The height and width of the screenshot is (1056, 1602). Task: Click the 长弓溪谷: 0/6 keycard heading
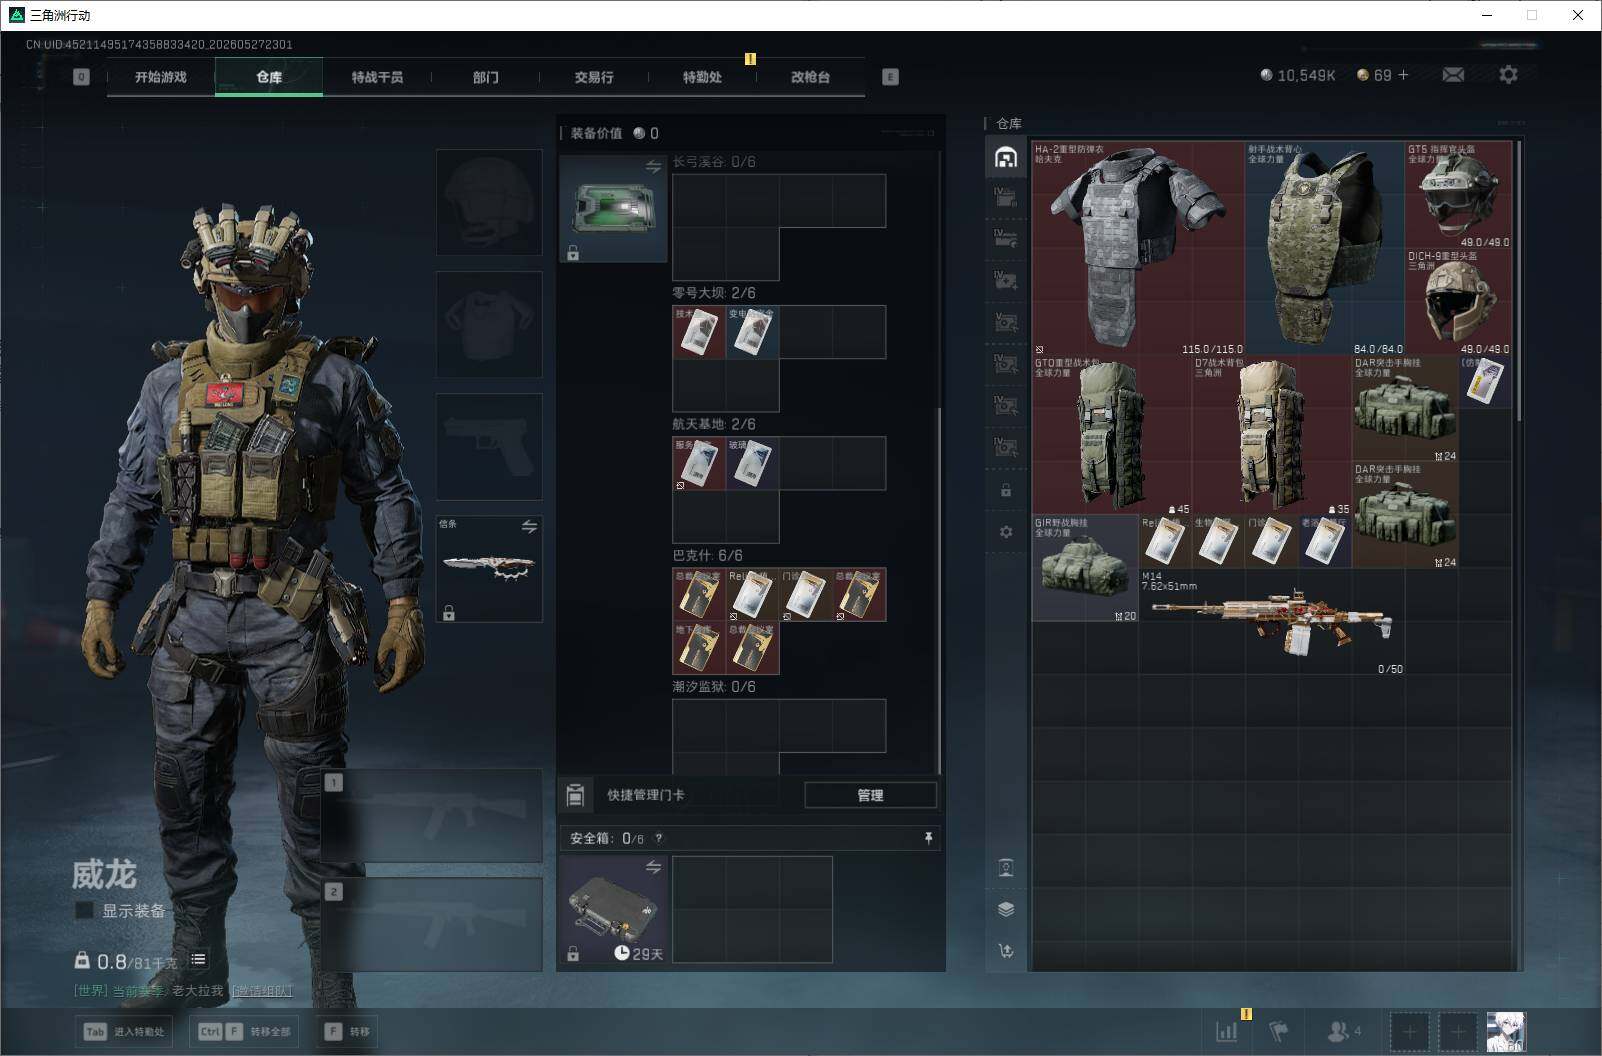click(x=714, y=162)
